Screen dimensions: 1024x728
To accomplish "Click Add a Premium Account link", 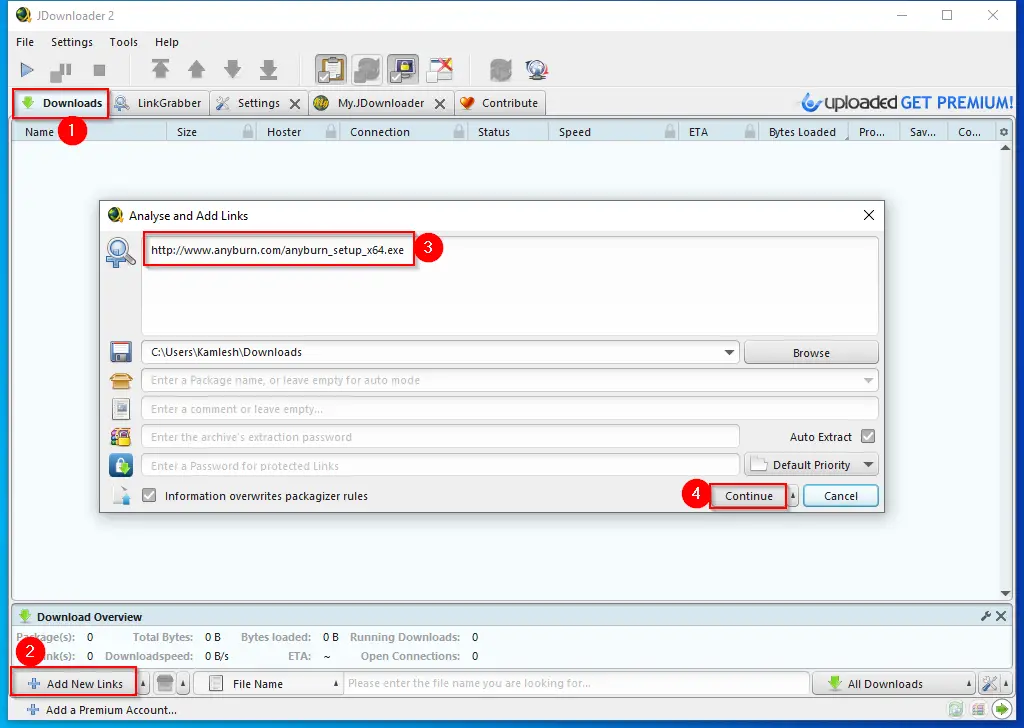I will [x=102, y=710].
